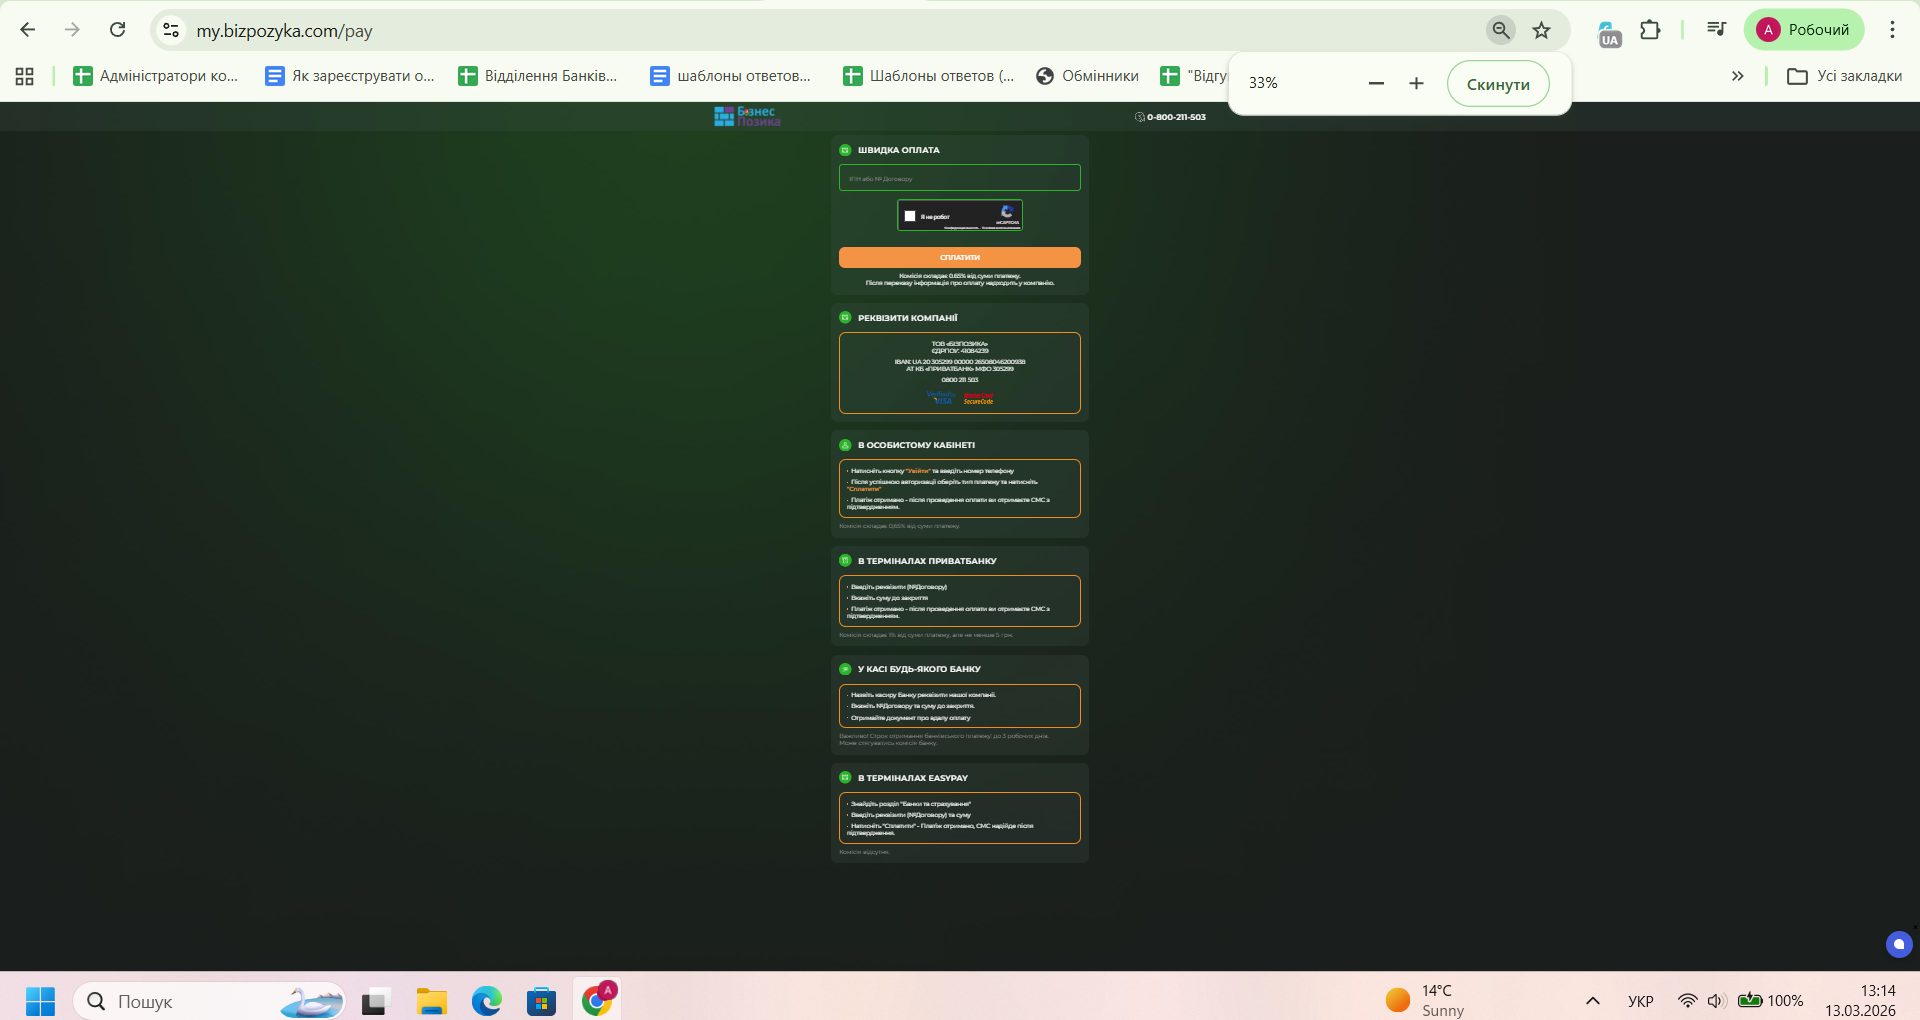
Task: Click the icon beside У КАСІ БУДЬ-ЯКОГО БАНКУ
Action: click(845, 669)
